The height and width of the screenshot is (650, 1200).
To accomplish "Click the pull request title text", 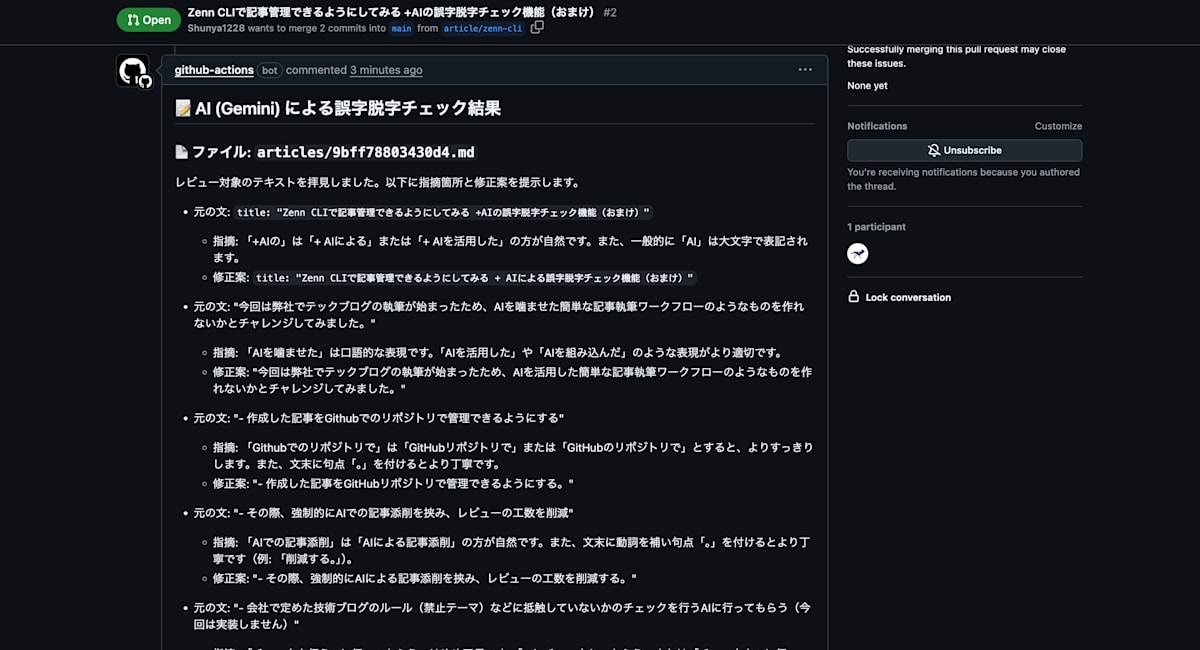I will [x=391, y=12].
